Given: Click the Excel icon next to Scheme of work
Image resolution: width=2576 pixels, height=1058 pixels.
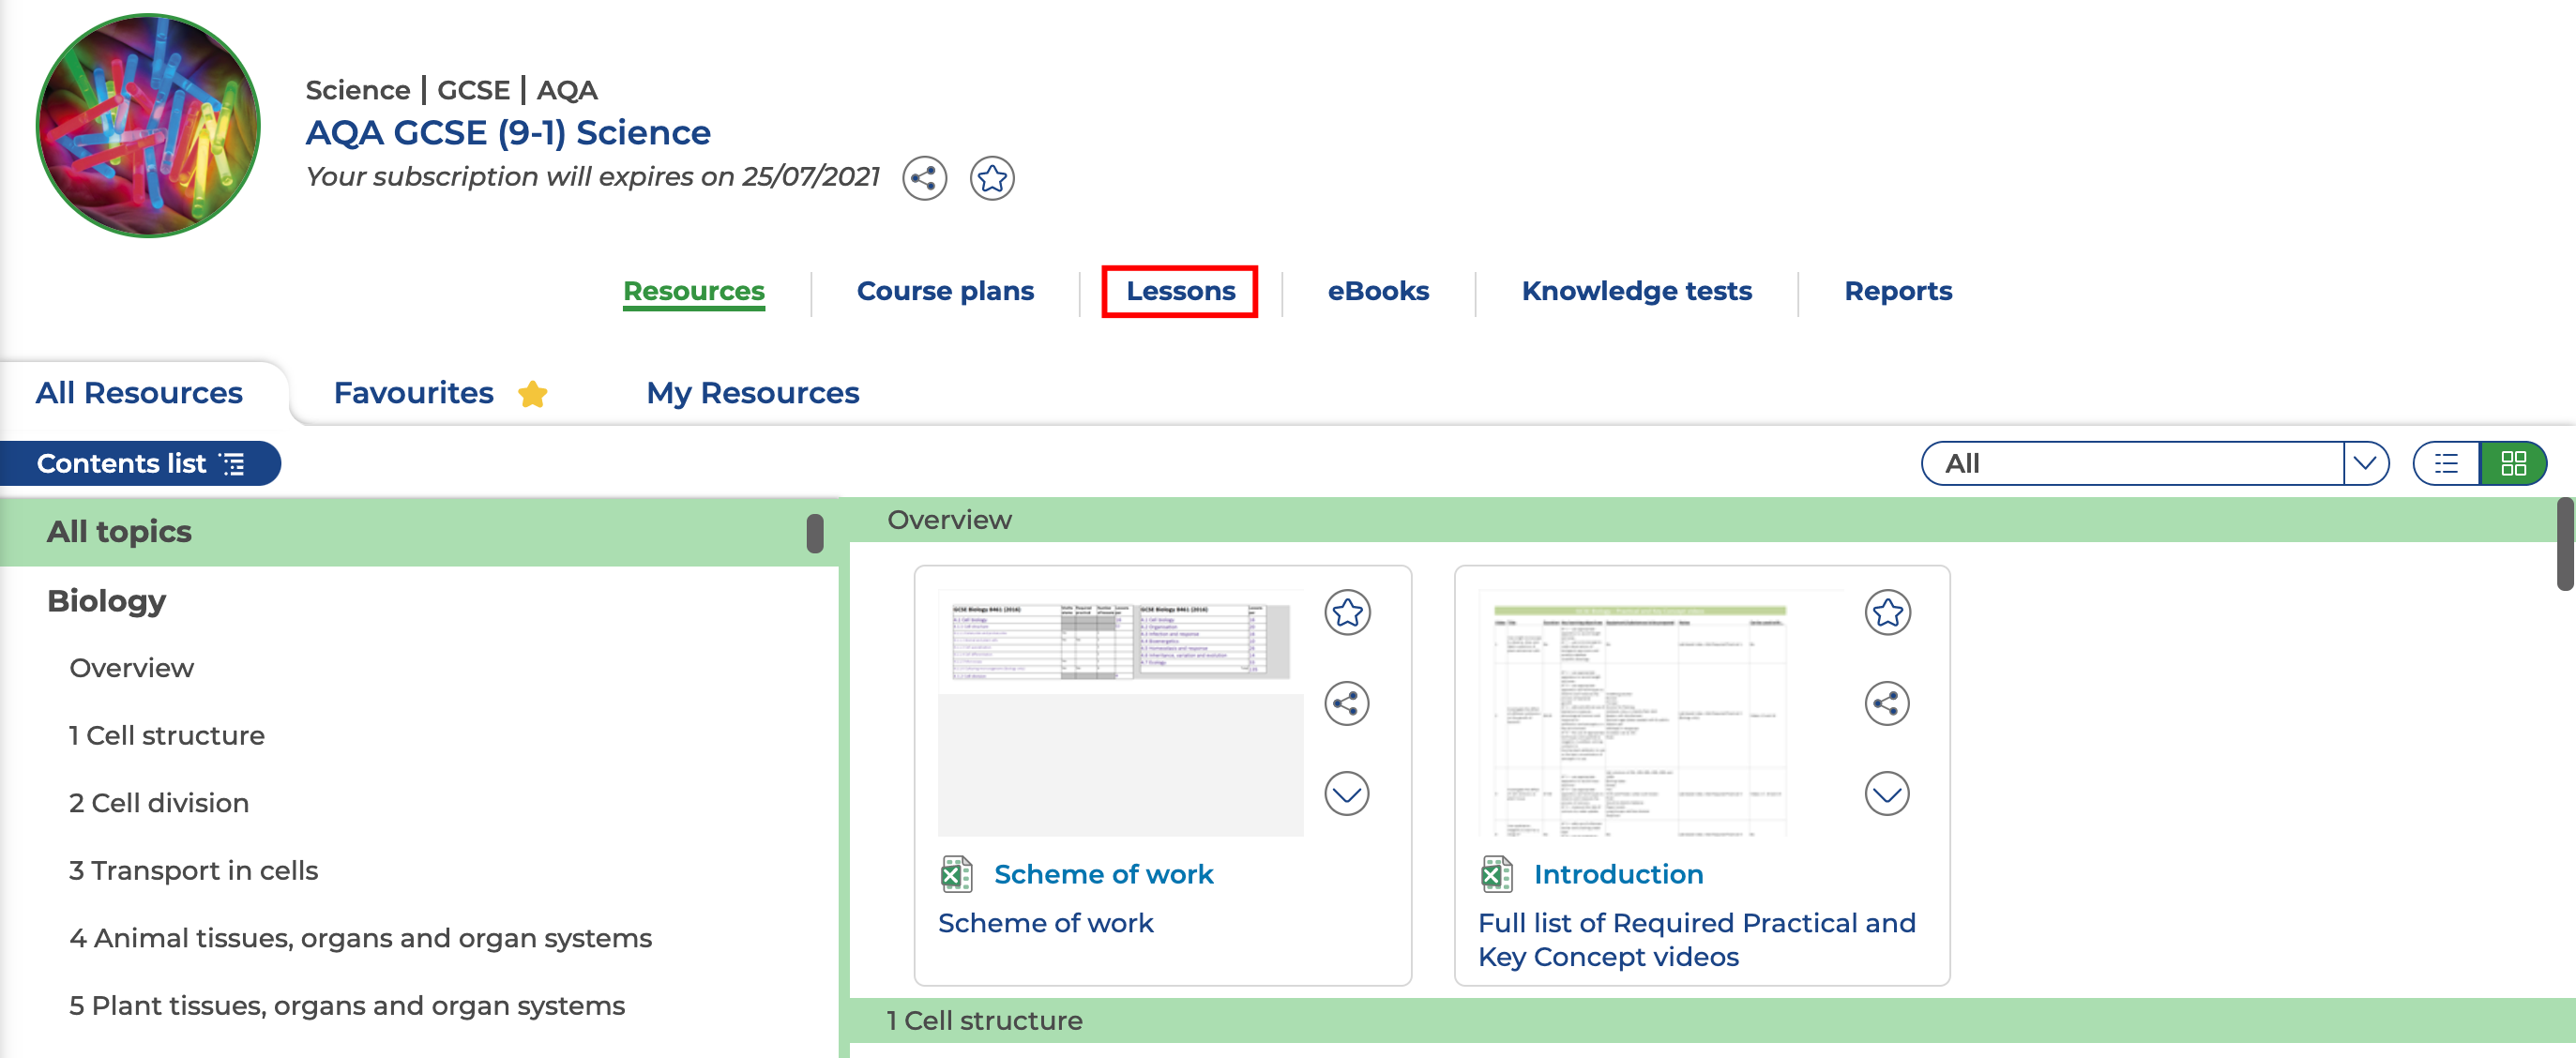Looking at the screenshot, I should point(956,874).
